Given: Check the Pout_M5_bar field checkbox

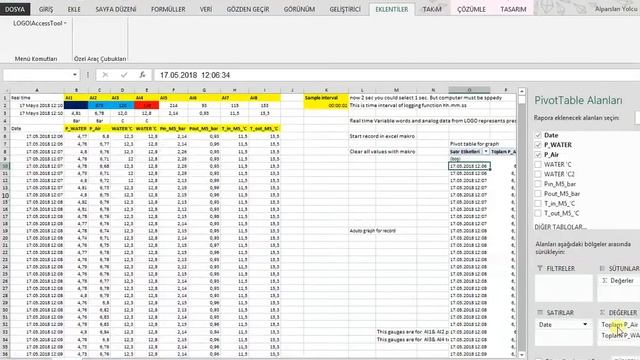Looking at the screenshot, I should click(538, 193).
